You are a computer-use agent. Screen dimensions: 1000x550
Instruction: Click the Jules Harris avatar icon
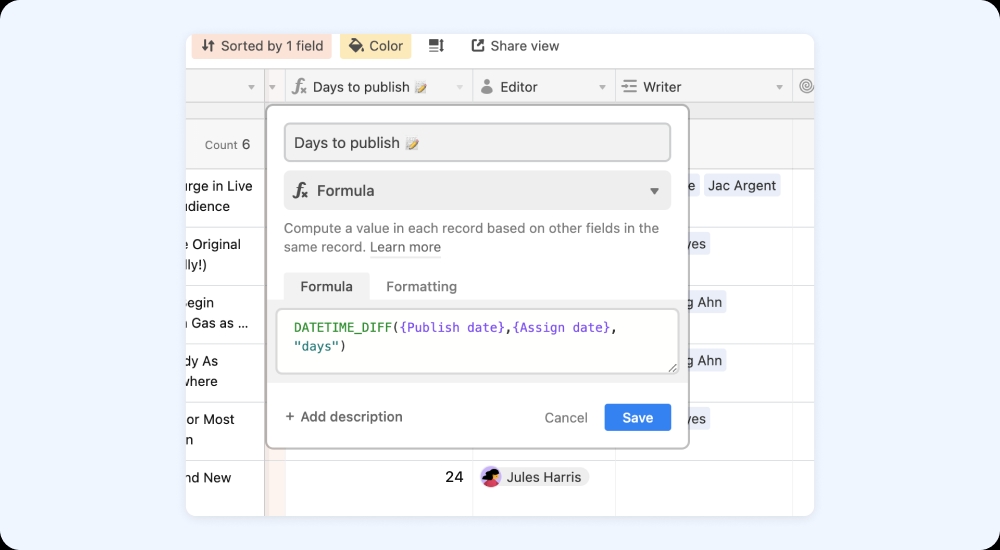[x=490, y=477]
